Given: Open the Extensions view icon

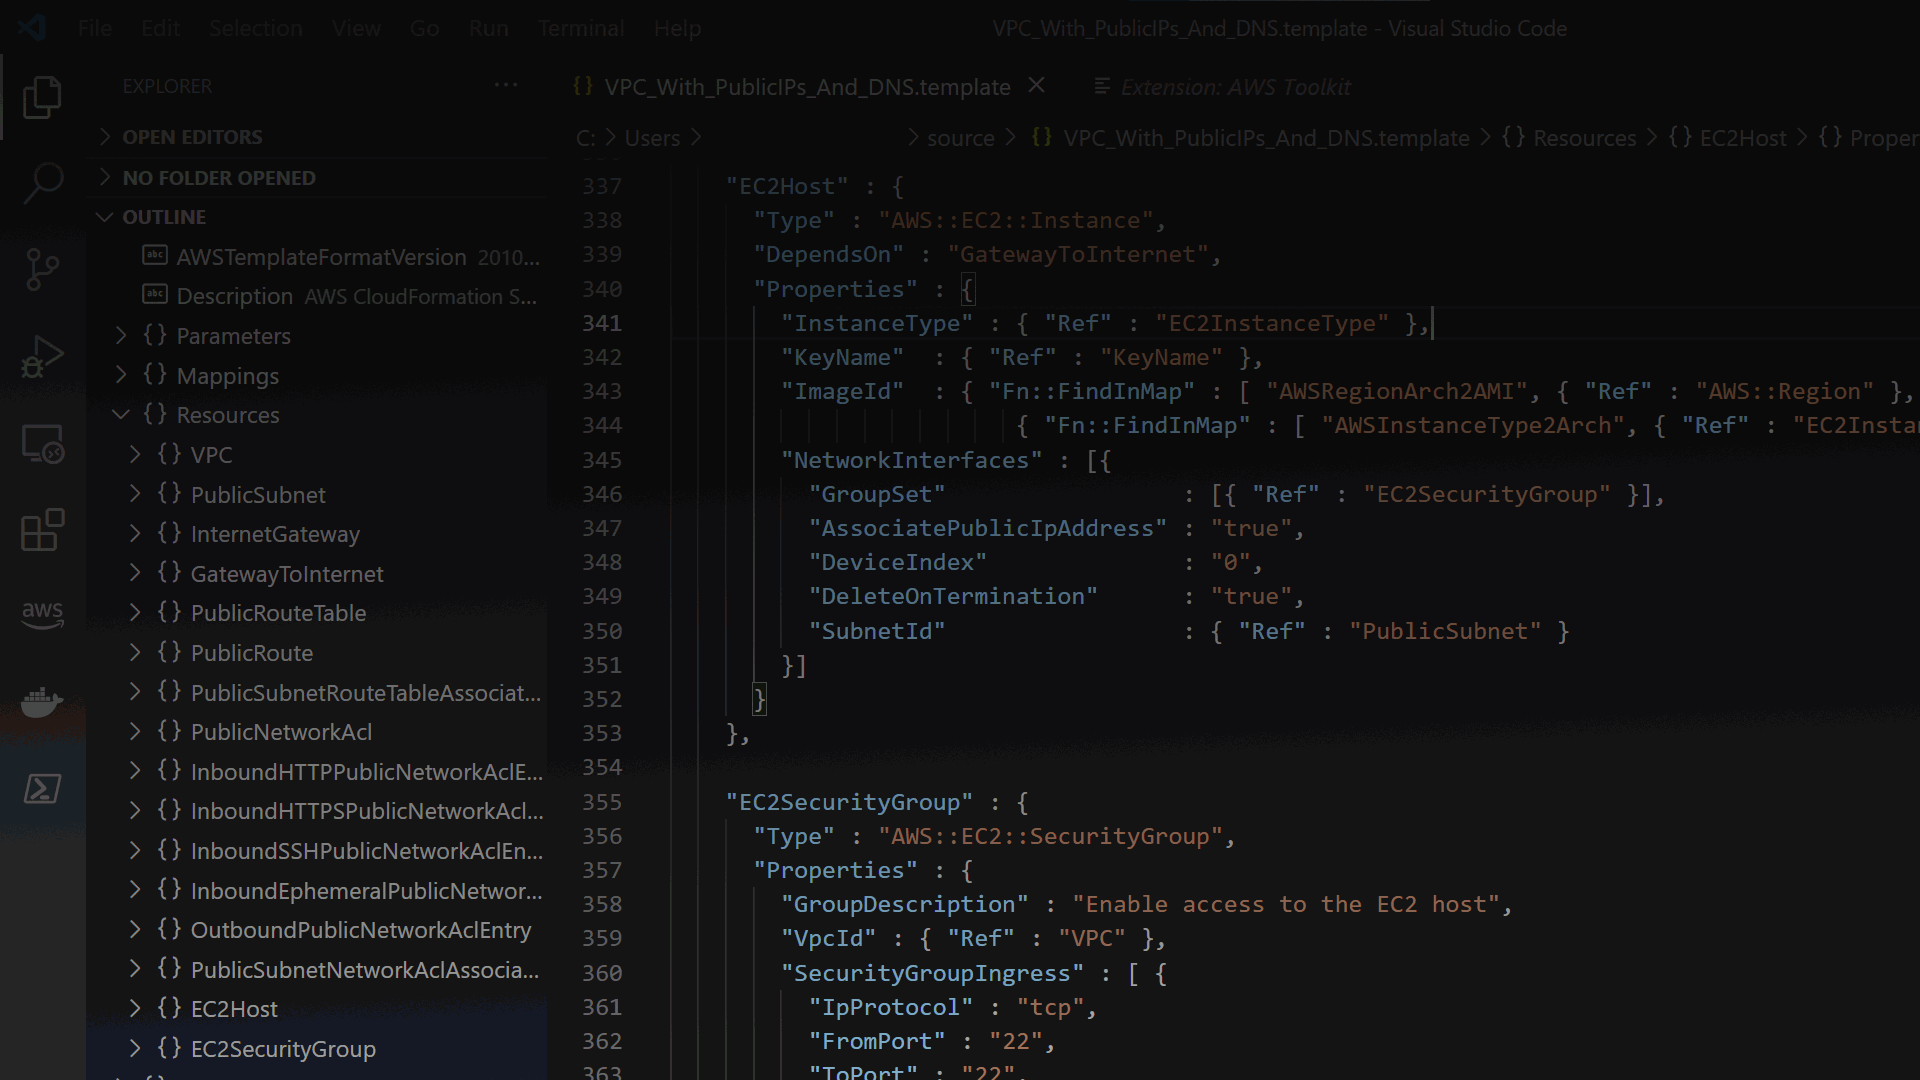Looking at the screenshot, I should [42, 530].
